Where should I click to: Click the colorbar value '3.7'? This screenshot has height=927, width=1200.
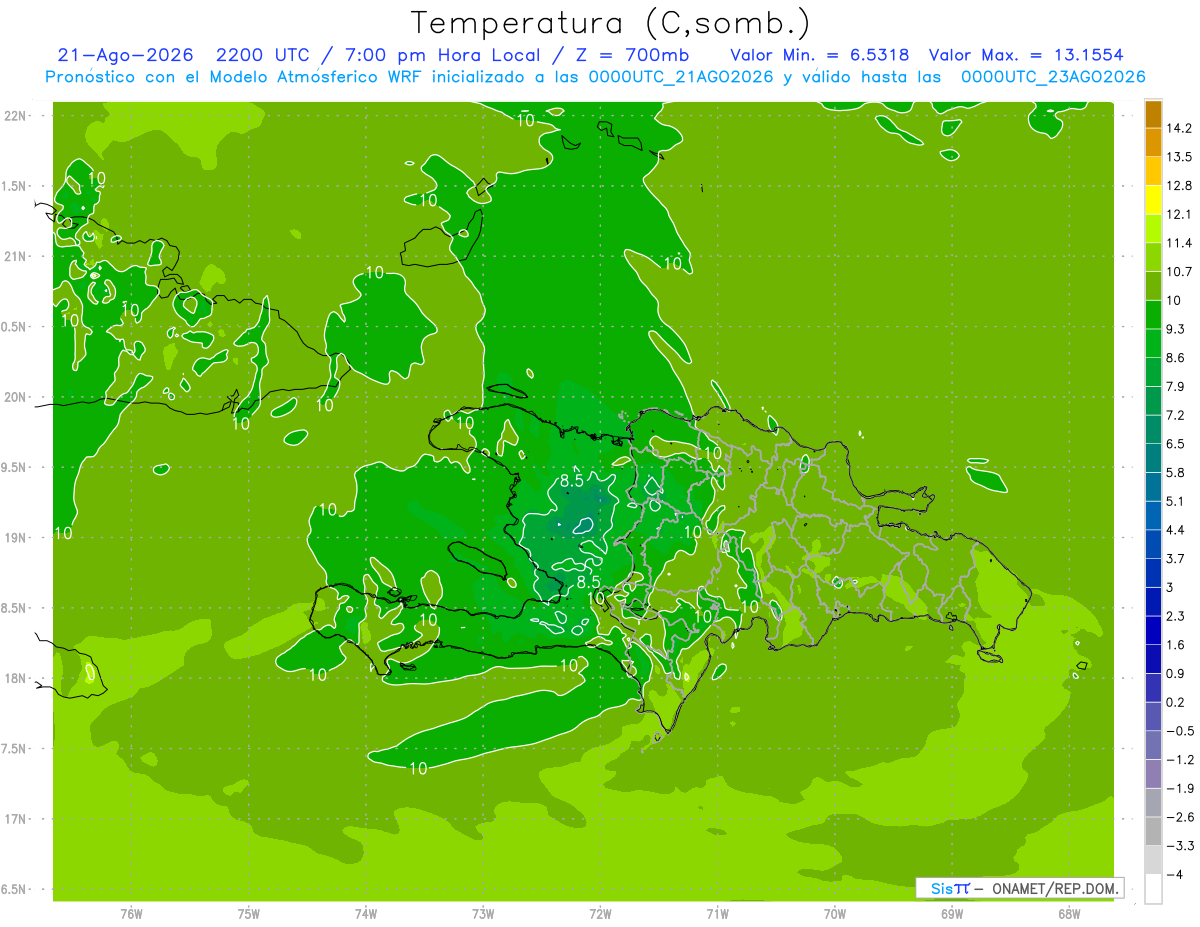coord(1176,559)
